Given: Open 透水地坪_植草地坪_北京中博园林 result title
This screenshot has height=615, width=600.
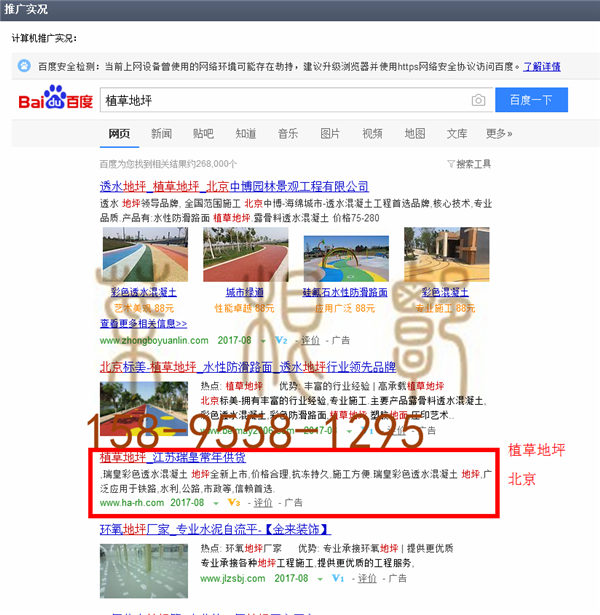Looking at the screenshot, I should (x=234, y=186).
